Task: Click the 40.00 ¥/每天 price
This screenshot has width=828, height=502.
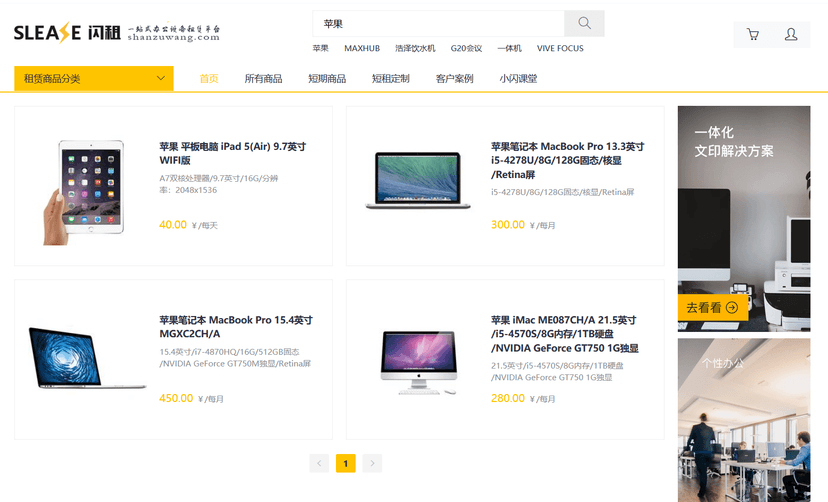Action: pyautogui.click(x=188, y=225)
